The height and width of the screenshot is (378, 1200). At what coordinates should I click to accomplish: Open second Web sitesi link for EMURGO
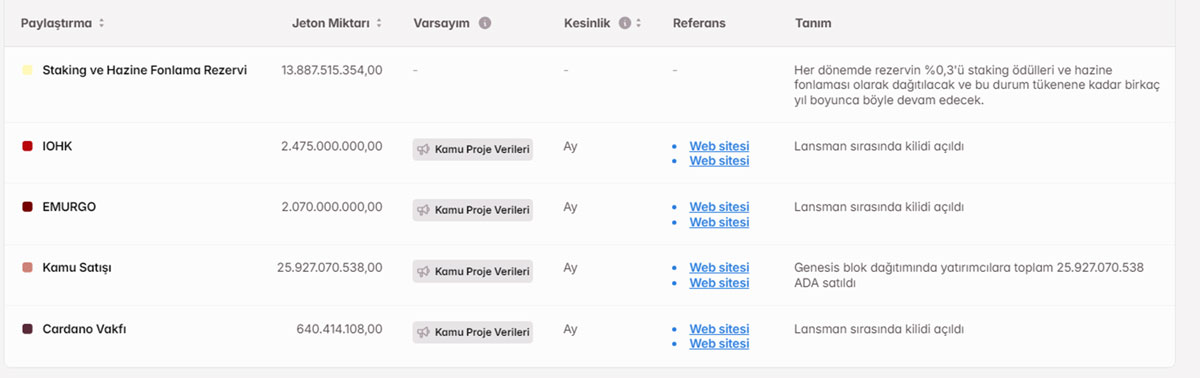[719, 222]
